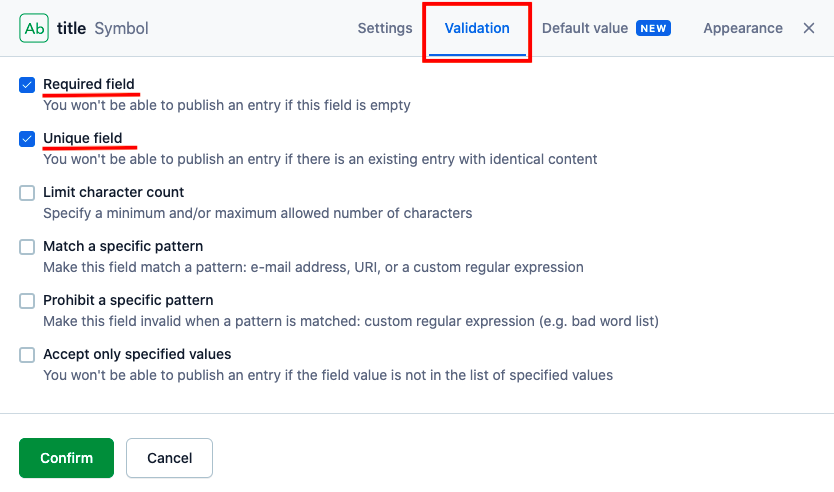Open the Default value tab

click(x=585, y=28)
